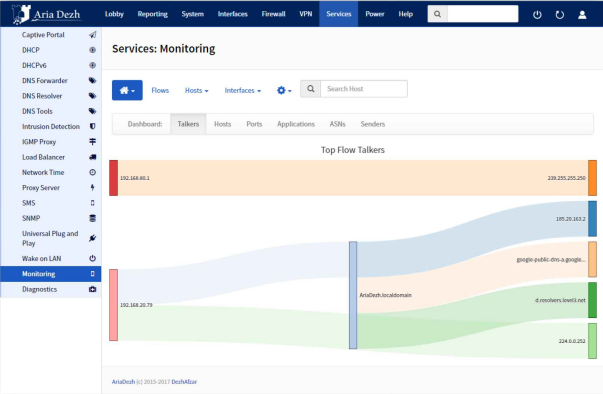Select the AriaDezh.localdomain flow node

point(353,295)
